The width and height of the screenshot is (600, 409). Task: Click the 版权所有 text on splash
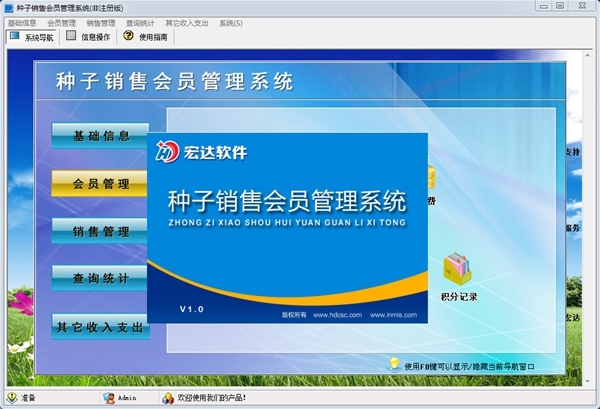pyautogui.click(x=294, y=315)
